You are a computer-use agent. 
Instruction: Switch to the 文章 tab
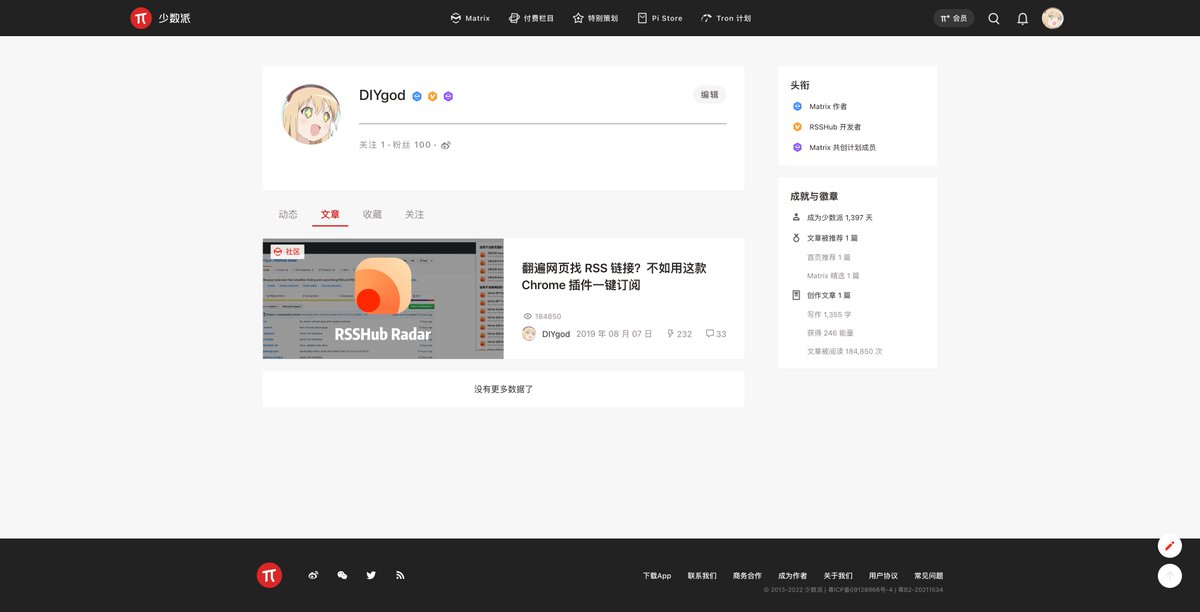[330, 215]
